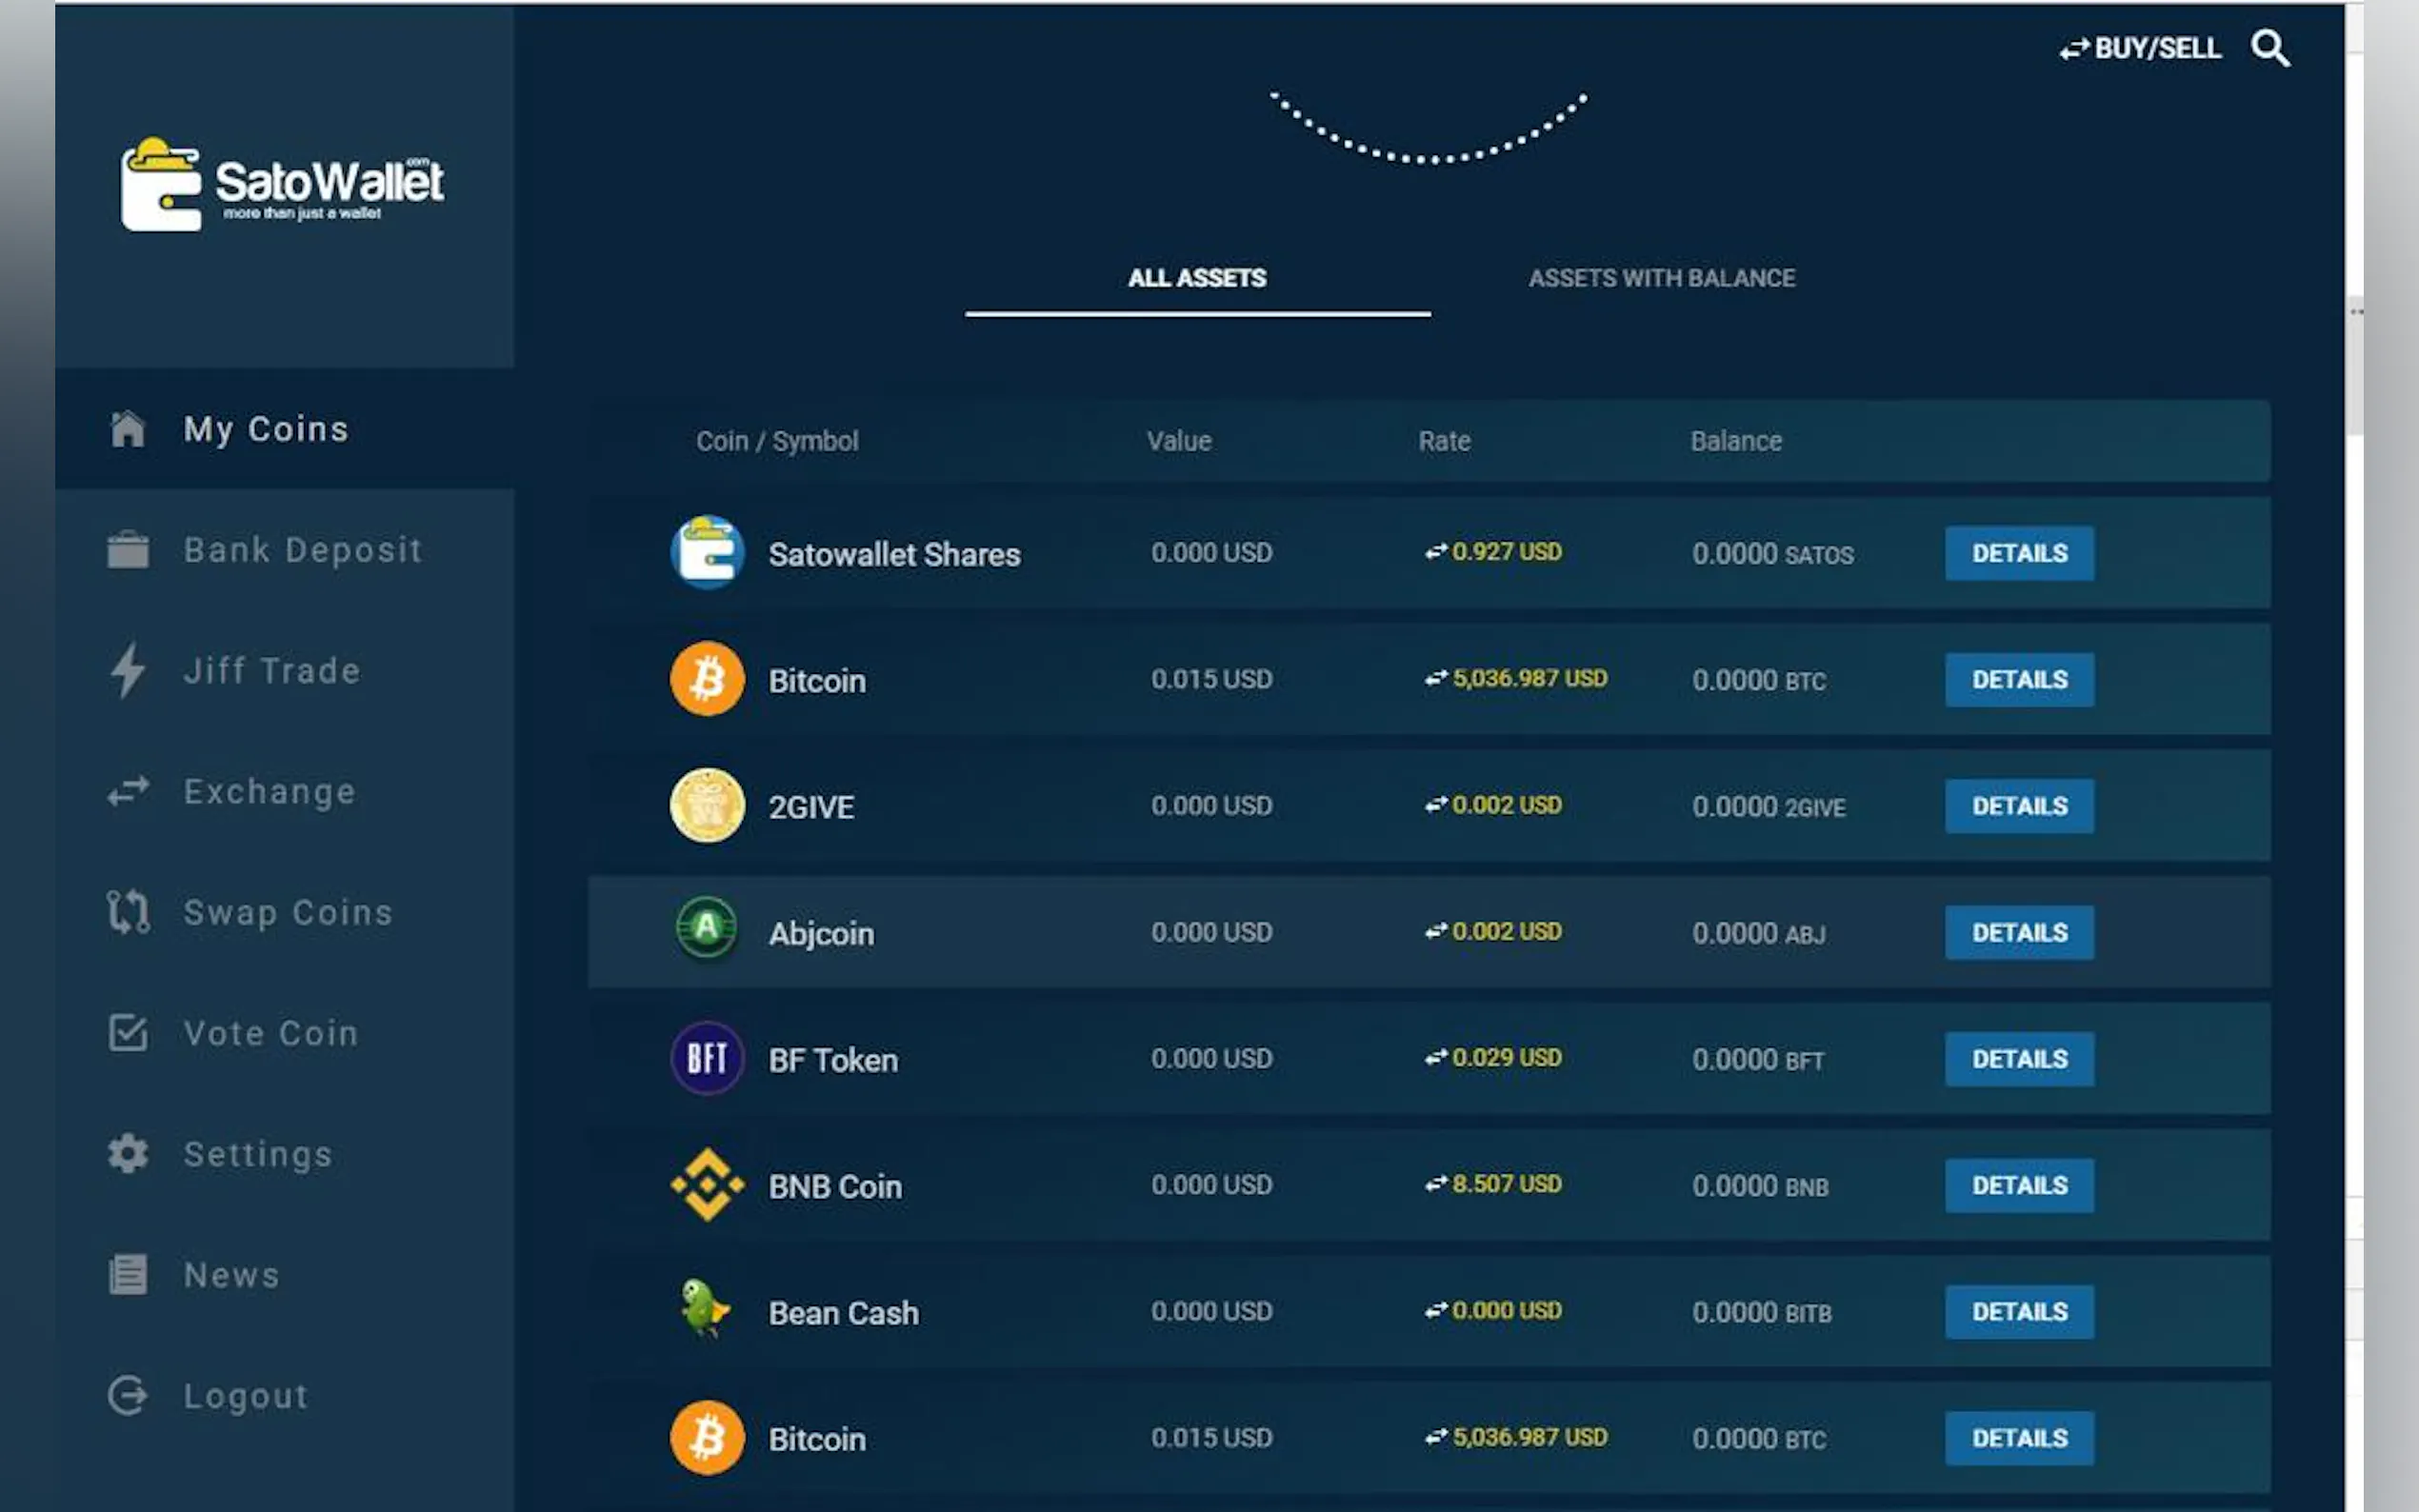Open DETAILS for Abjcoin
Image resolution: width=2419 pixels, height=1512 pixels.
click(x=2018, y=932)
